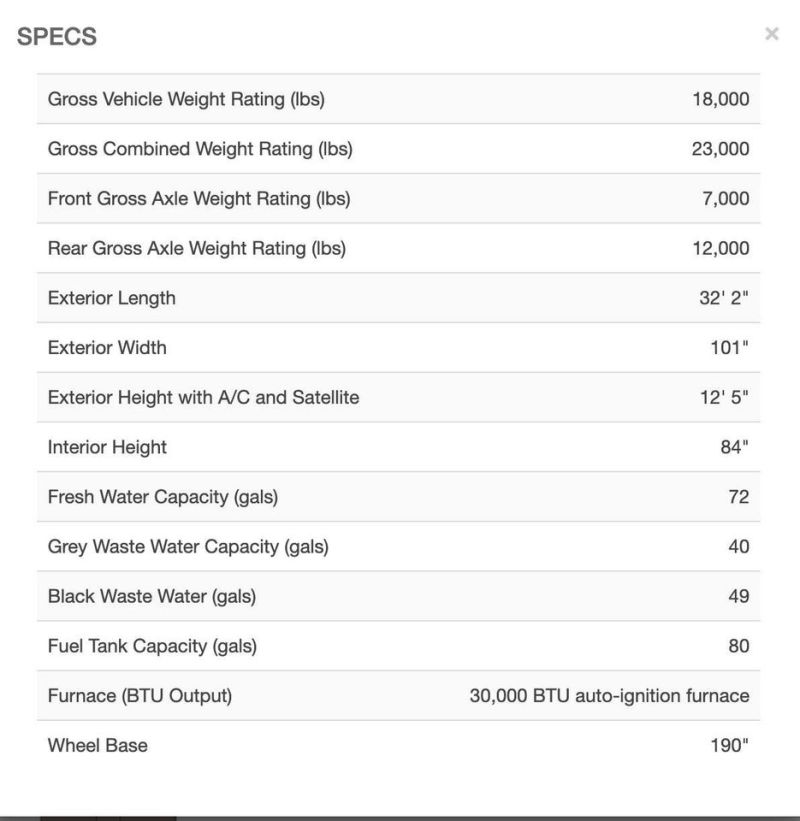Click the Fresh Water Capacity label
The width and height of the screenshot is (800, 821).
pyautogui.click(x=163, y=497)
